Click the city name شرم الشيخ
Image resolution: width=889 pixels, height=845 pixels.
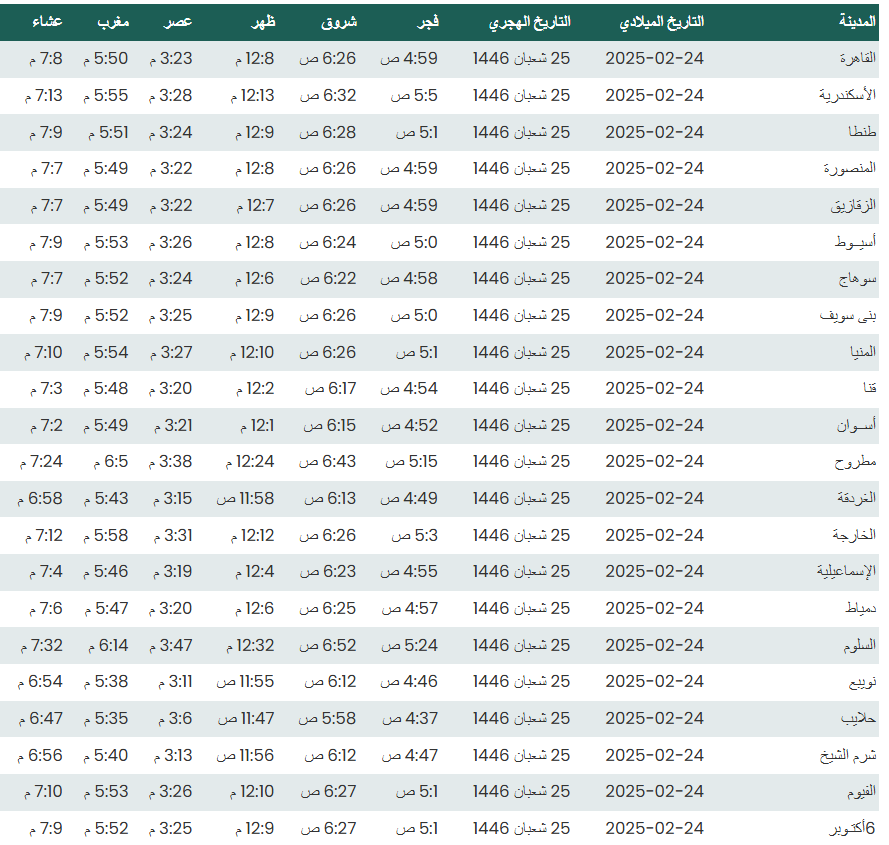[x=848, y=755]
